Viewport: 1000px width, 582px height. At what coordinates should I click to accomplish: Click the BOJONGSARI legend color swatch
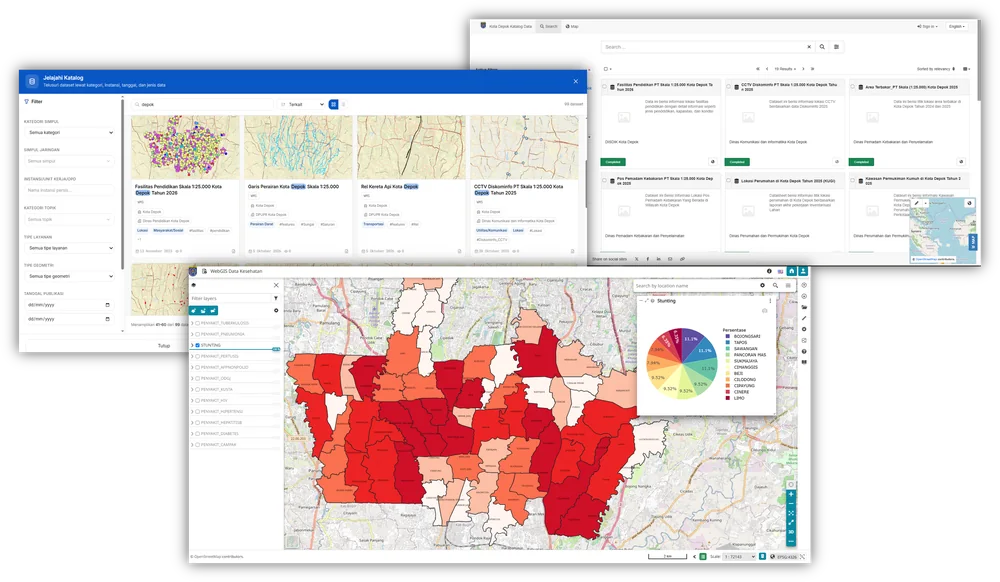(x=728, y=336)
